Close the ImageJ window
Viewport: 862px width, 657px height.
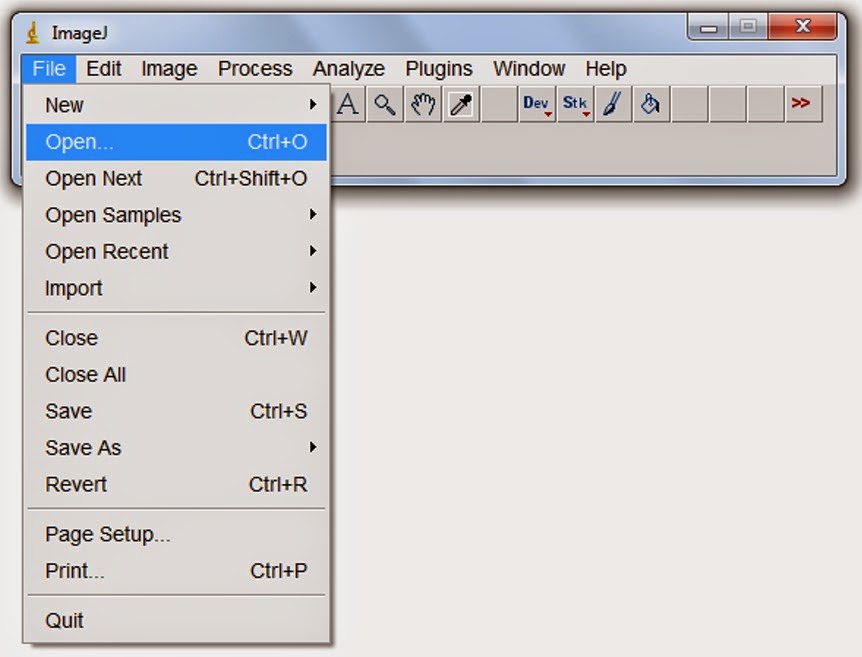coord(803,26)
